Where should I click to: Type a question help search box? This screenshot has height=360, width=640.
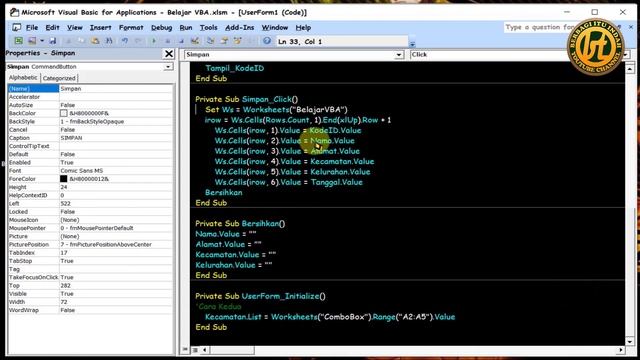click(x=541, y=27)
